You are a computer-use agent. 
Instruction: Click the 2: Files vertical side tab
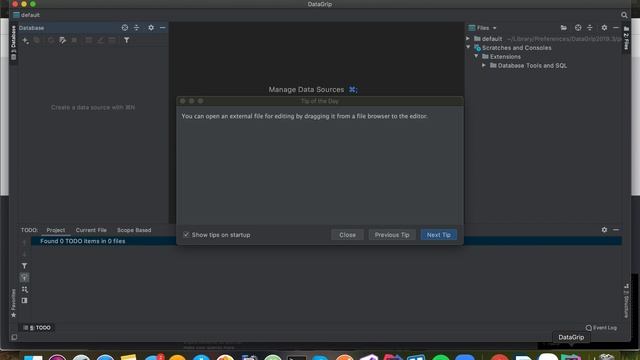pos(626,38)
